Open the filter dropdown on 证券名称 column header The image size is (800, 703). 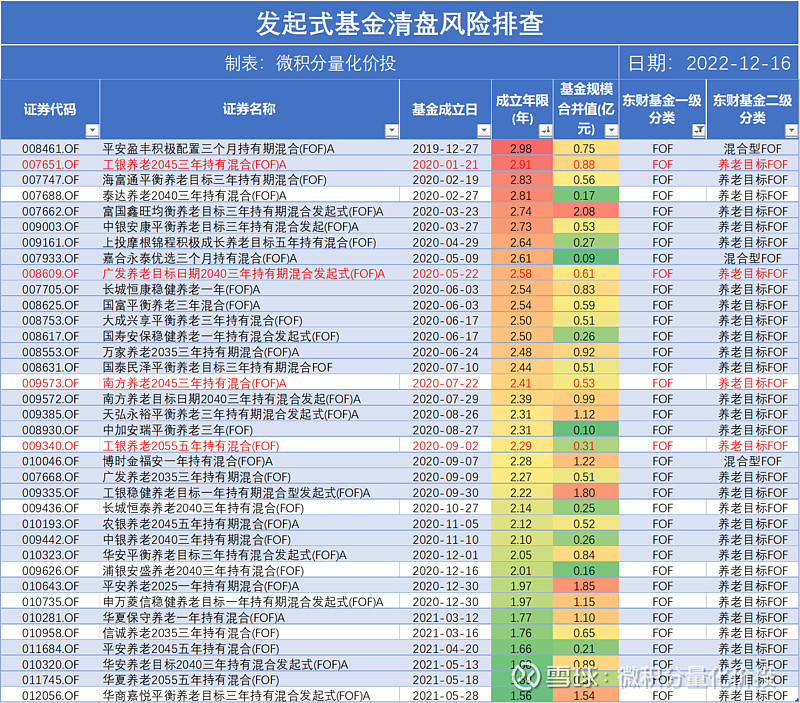click(x=389, y=129)
